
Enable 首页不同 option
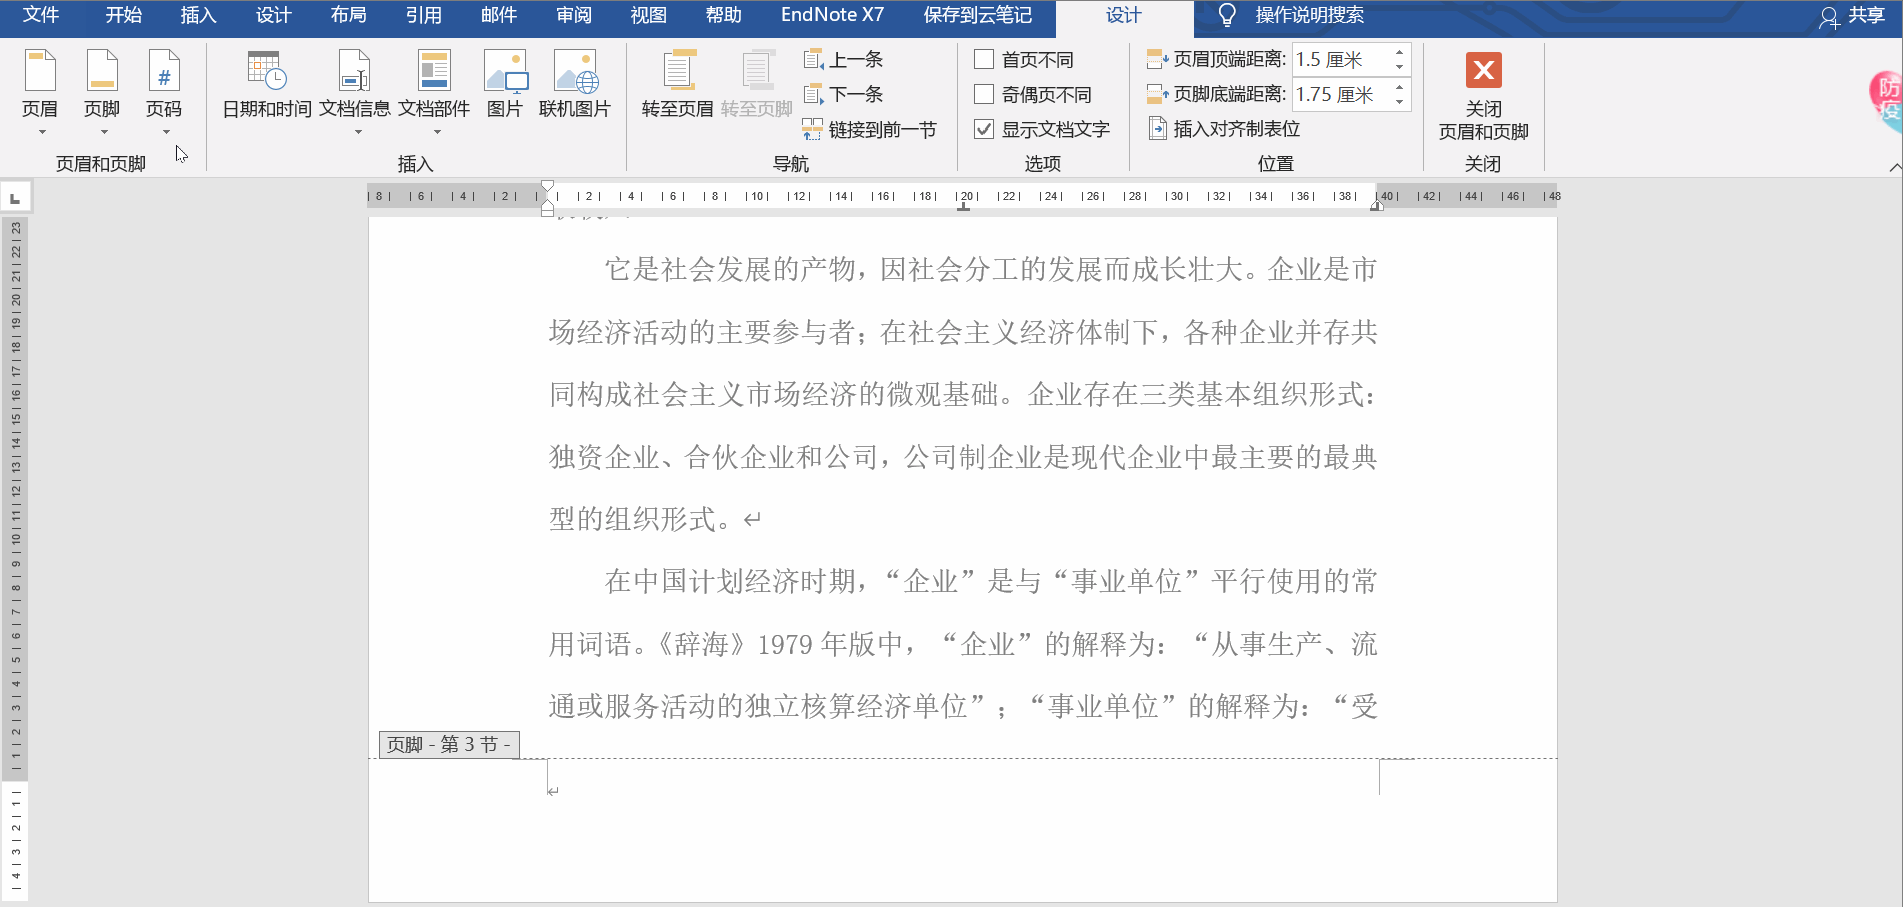click(x=982, y=59)
